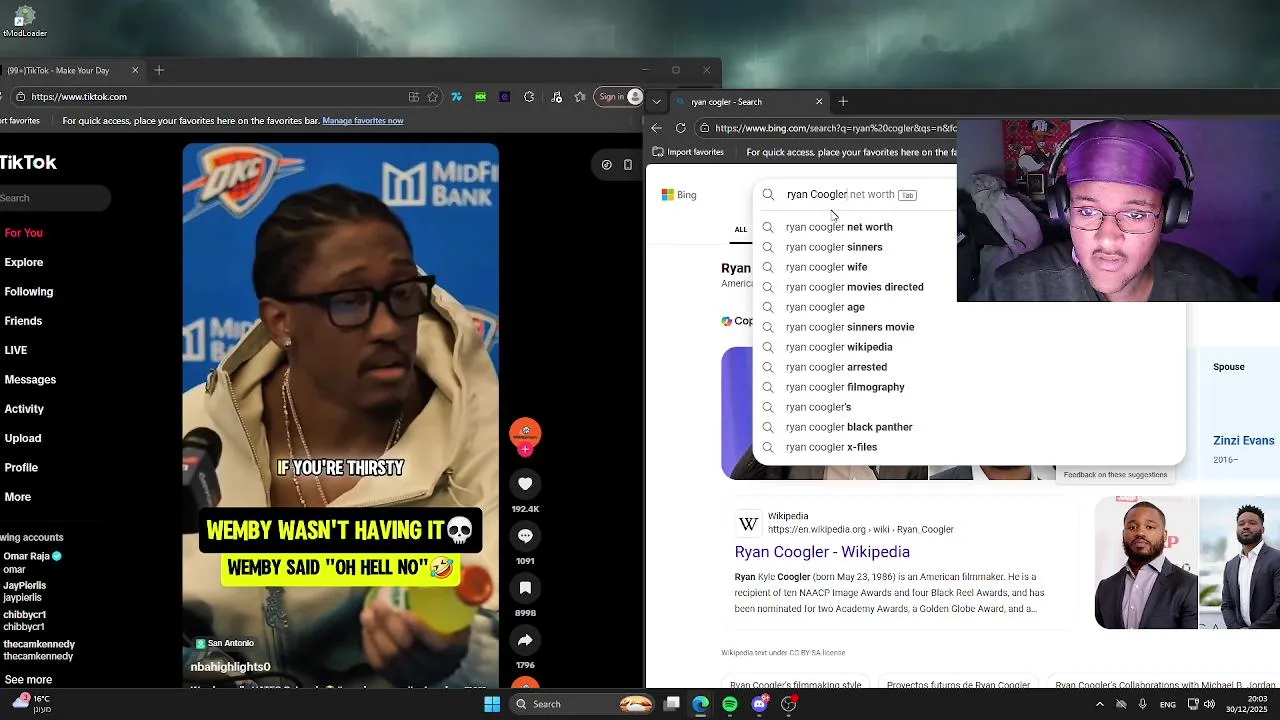This screenshot has height=720, width=1280.
Task: Switch to the TikTok - Make Your Day tab
Action: pos(70,70)
